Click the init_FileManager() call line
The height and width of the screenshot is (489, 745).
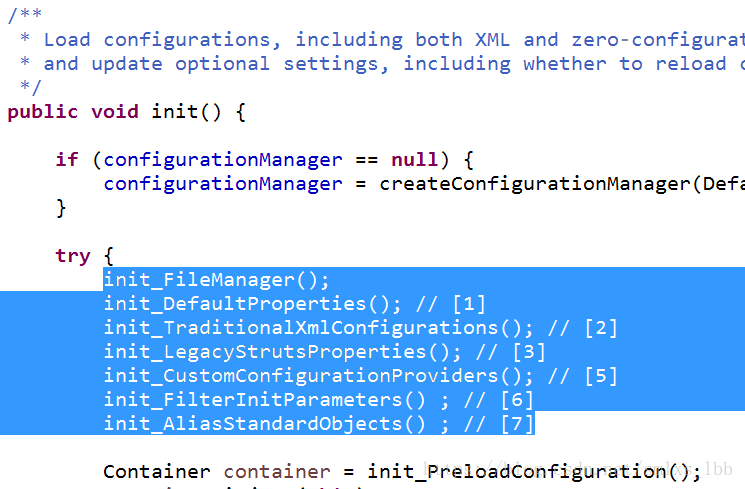(216, 279)
